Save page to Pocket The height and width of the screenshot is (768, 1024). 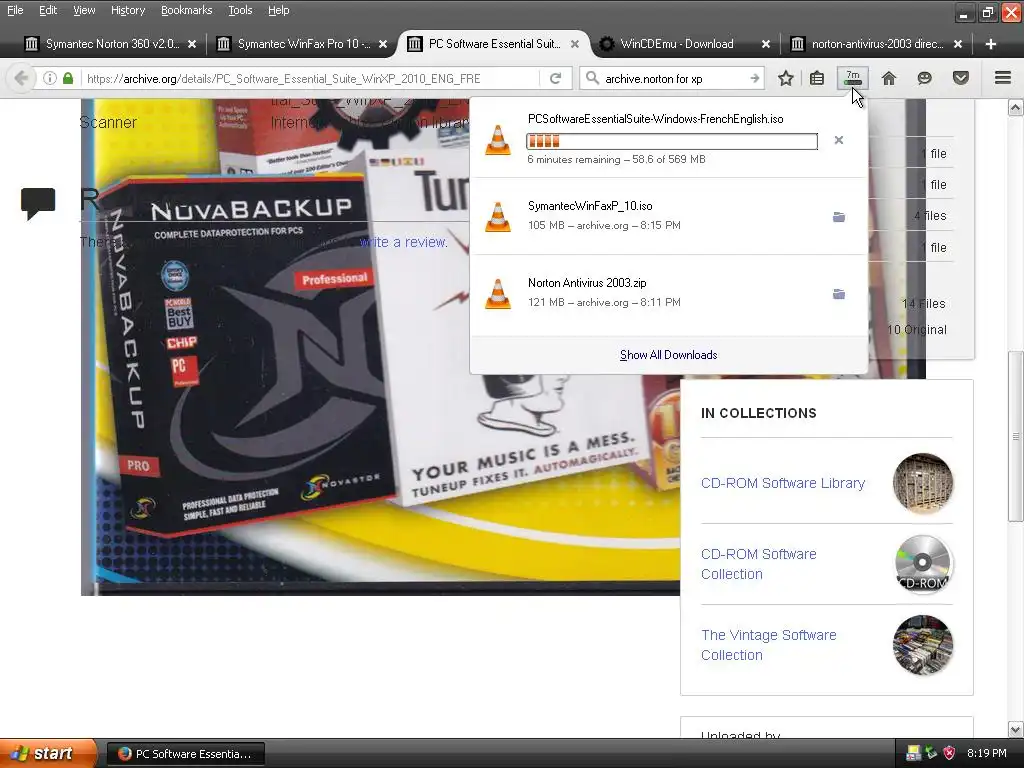[x=961, y=78]
